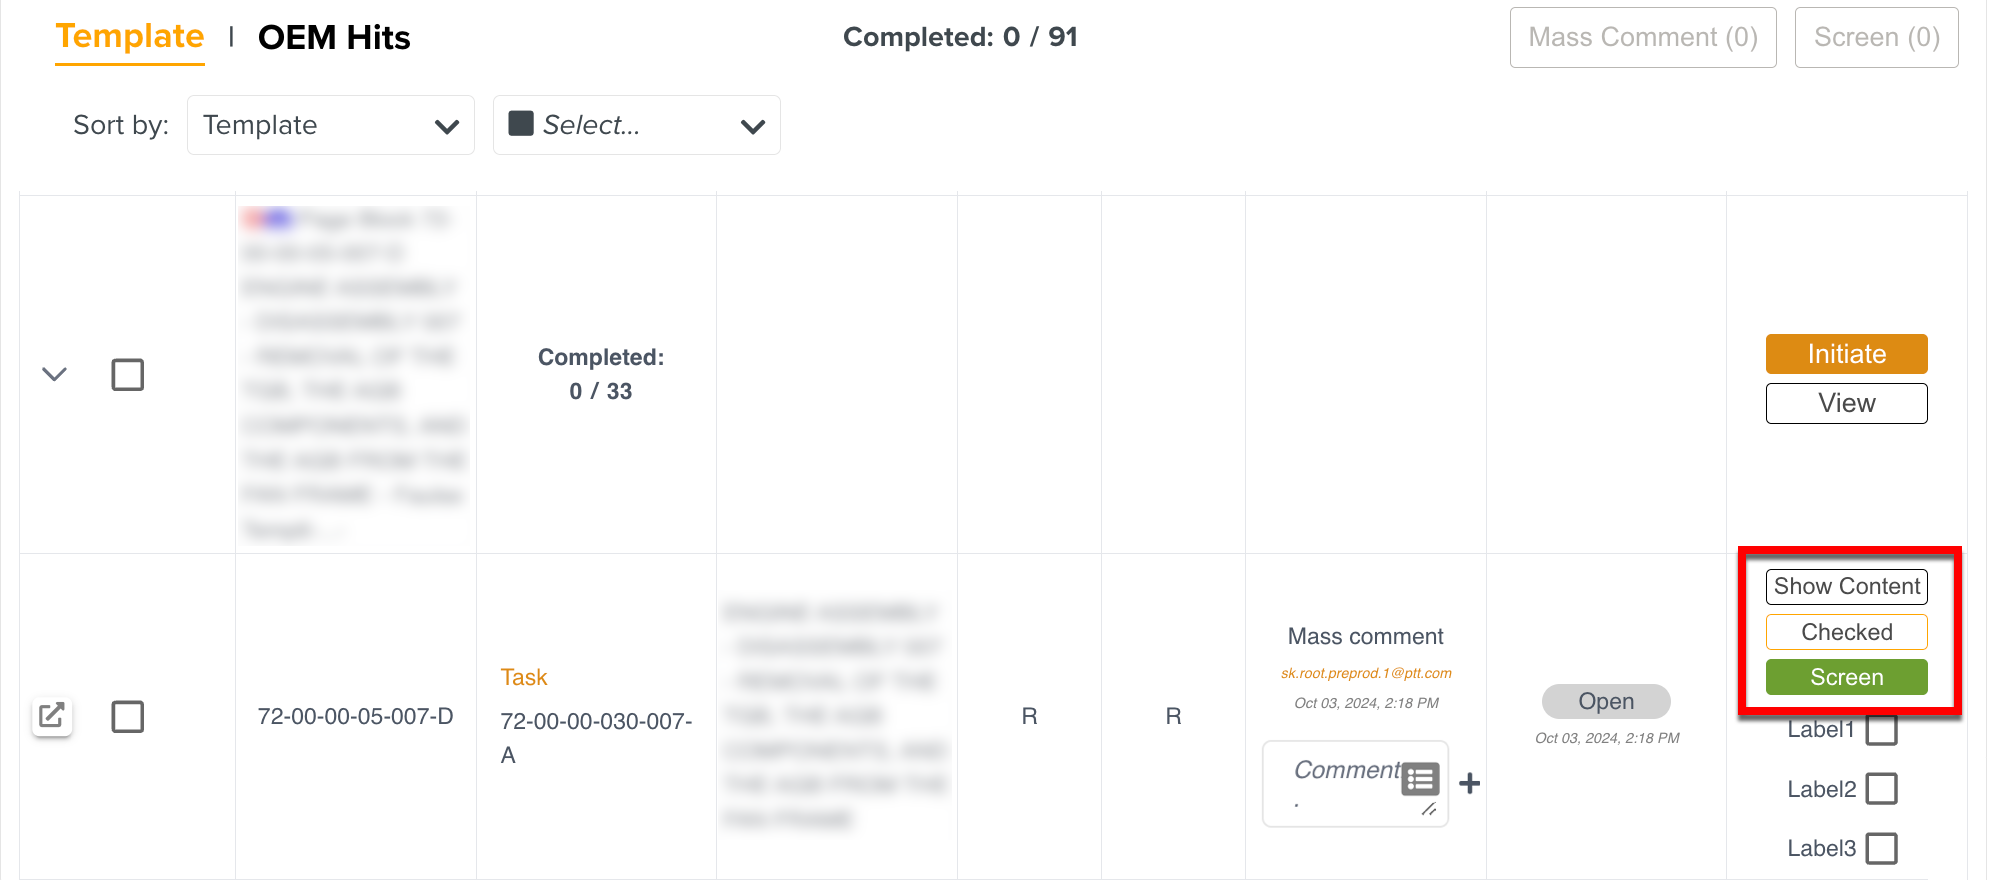Screen dimensions: 2004x880
Task: Tick the checkbox for the template group row
Action: pyautogui.click(x=127, y=375)
